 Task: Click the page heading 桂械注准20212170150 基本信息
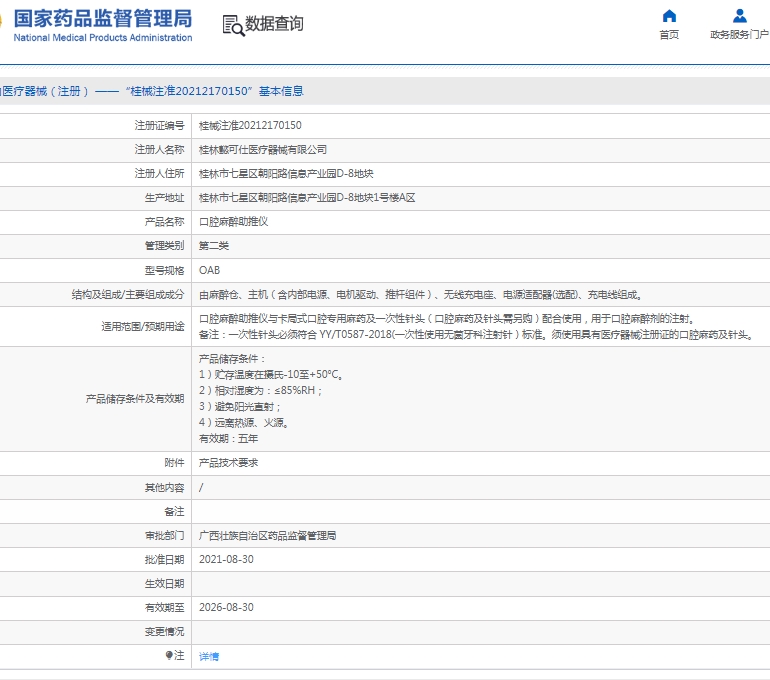(215, 91)
